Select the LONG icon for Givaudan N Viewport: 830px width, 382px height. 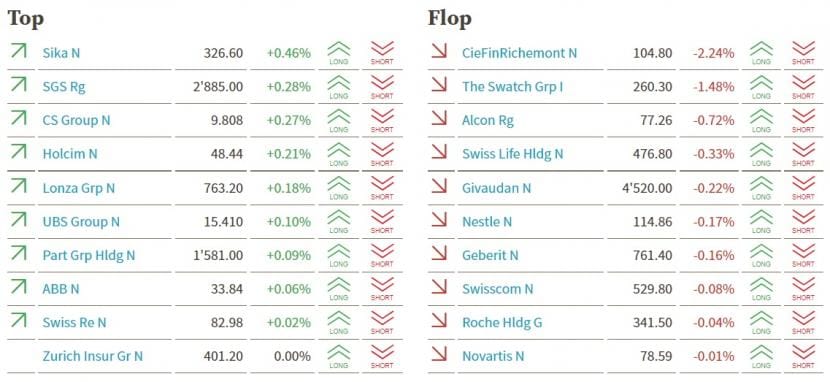pyautogui.click(x=761, y=188)
